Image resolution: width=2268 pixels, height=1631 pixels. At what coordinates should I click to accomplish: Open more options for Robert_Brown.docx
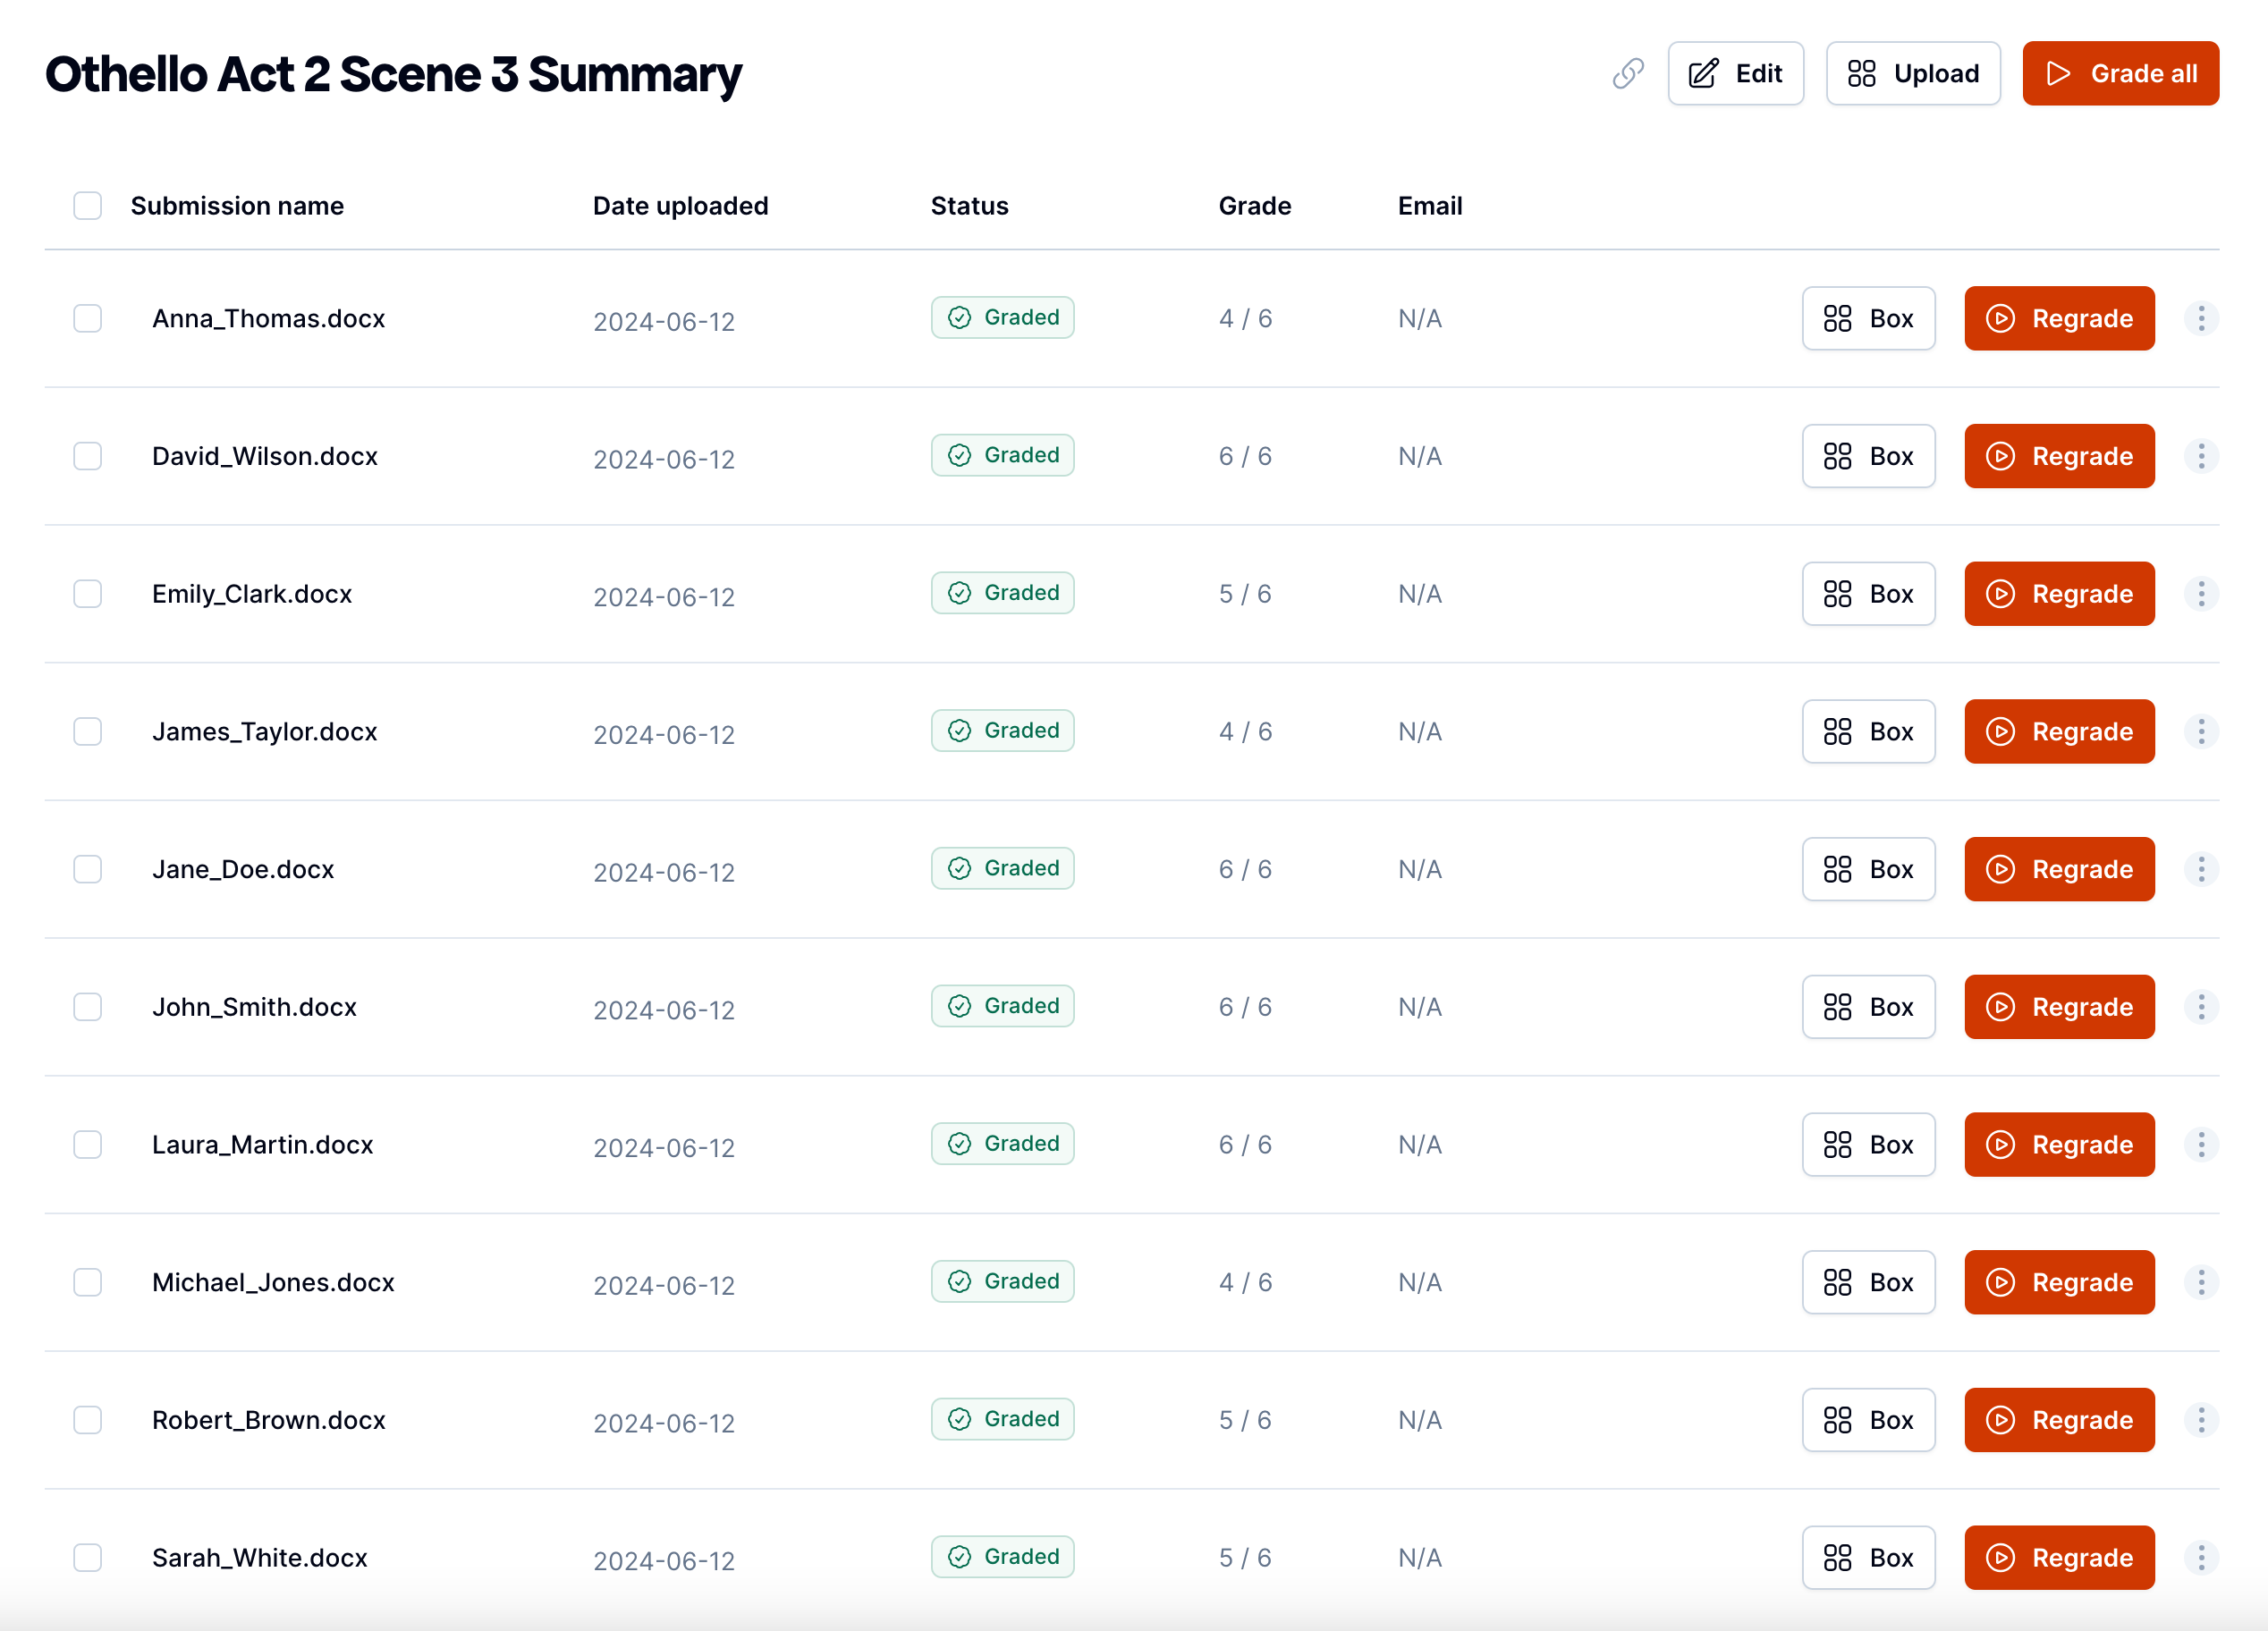pyautogui.click(x=2200, y=1420)
